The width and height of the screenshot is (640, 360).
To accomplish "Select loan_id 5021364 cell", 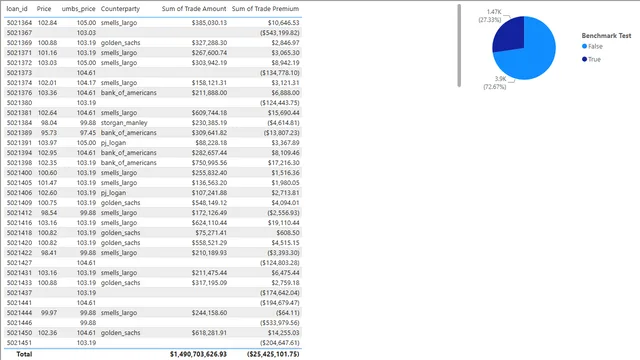I will click(x=19, y=23).
